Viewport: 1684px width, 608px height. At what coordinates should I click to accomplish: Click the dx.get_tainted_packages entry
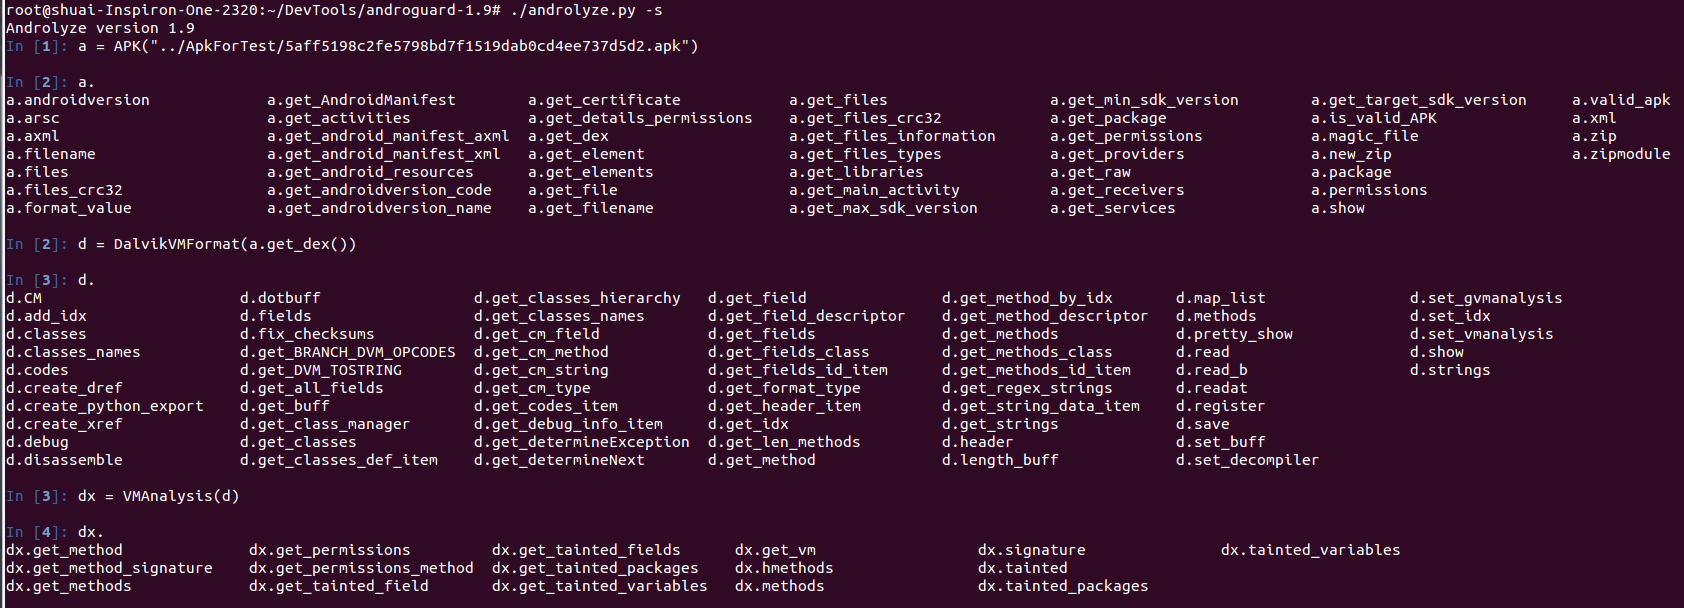pos(595,568)
